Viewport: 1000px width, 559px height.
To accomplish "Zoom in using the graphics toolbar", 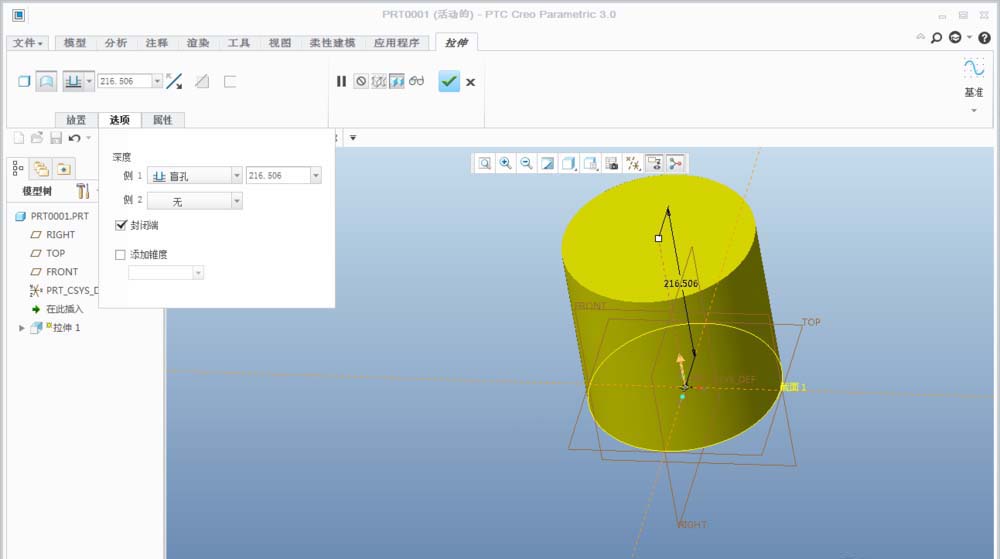I will 506,163.
